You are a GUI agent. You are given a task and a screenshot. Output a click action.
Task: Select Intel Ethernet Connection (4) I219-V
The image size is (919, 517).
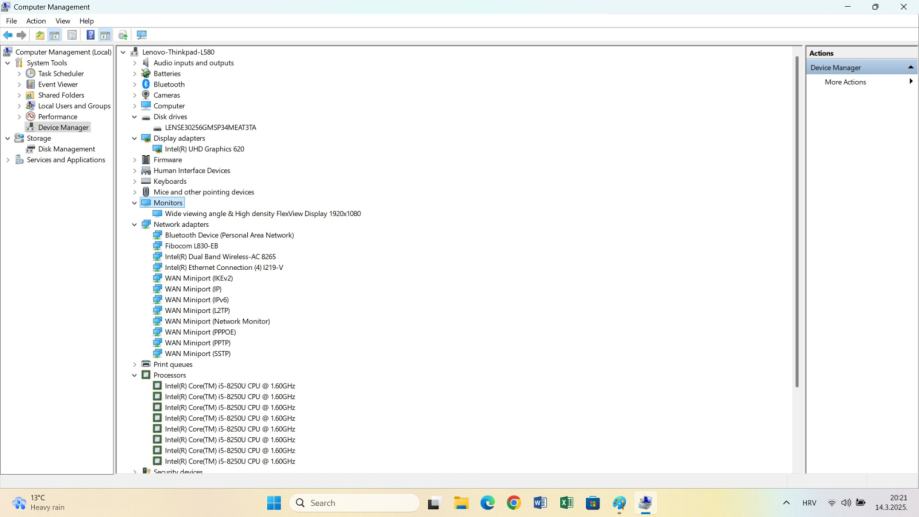tap(224, 267)
